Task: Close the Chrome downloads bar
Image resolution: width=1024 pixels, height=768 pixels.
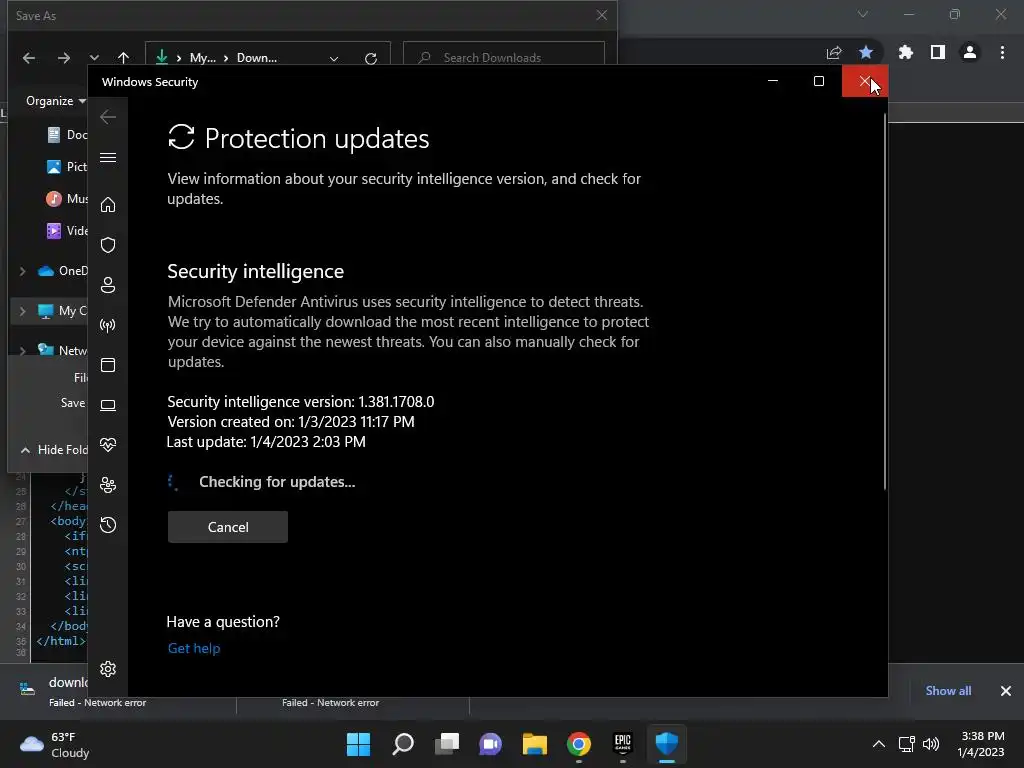Action: pyautogui.click(x=1006, y=691)
